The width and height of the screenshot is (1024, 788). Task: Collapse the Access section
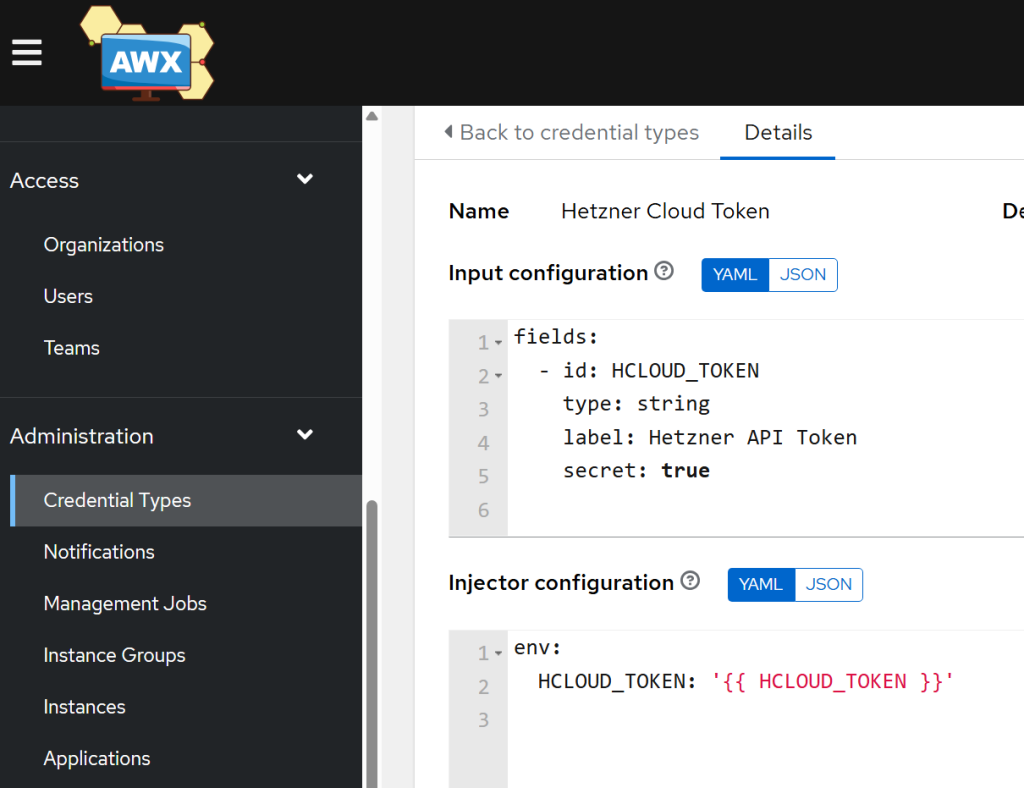point(304,179)
